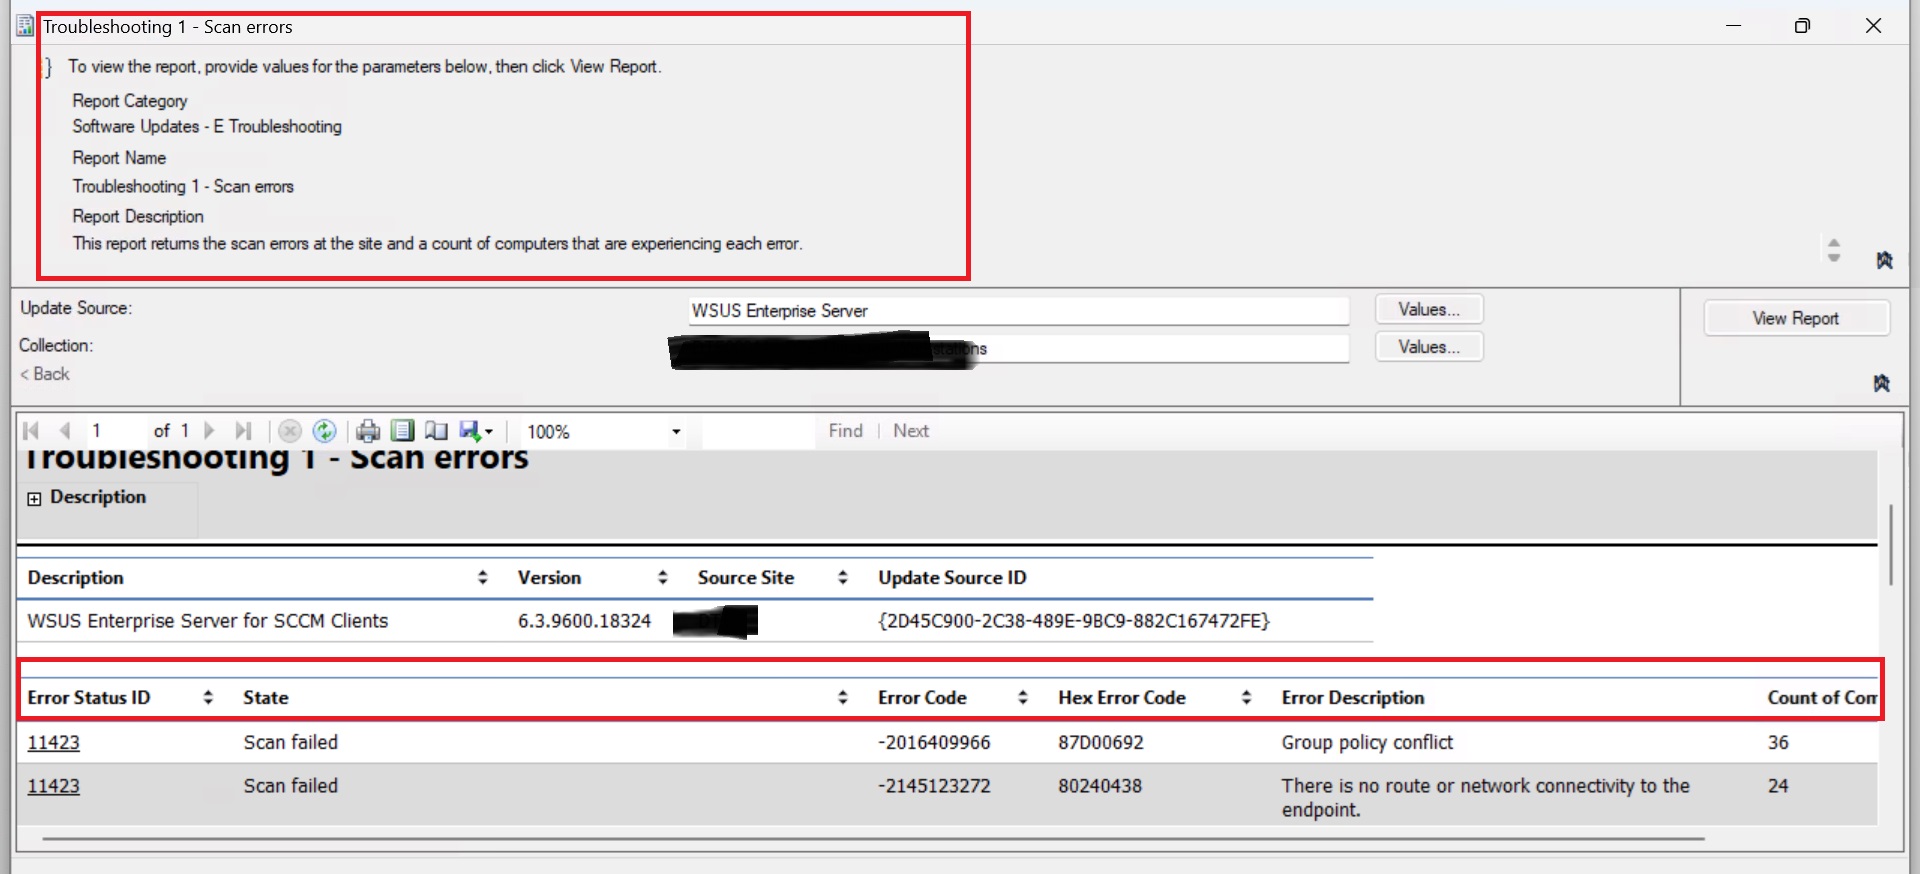Sort by Version column
1928x874 pixels.
[663, 577]
